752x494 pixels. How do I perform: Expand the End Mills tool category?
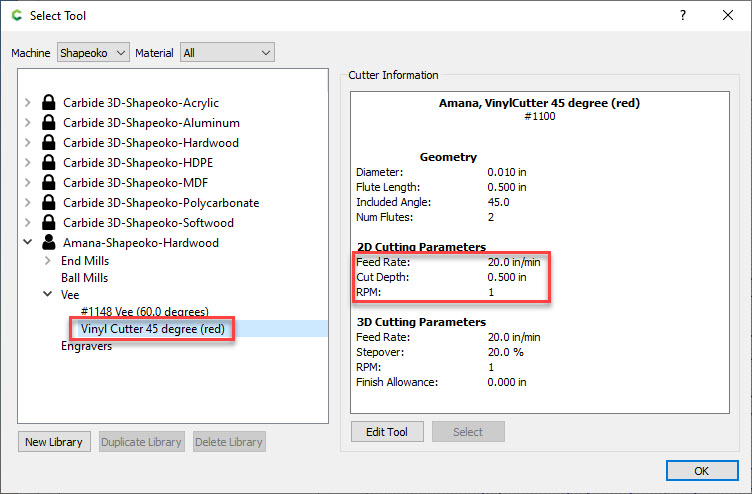point(47,260)
